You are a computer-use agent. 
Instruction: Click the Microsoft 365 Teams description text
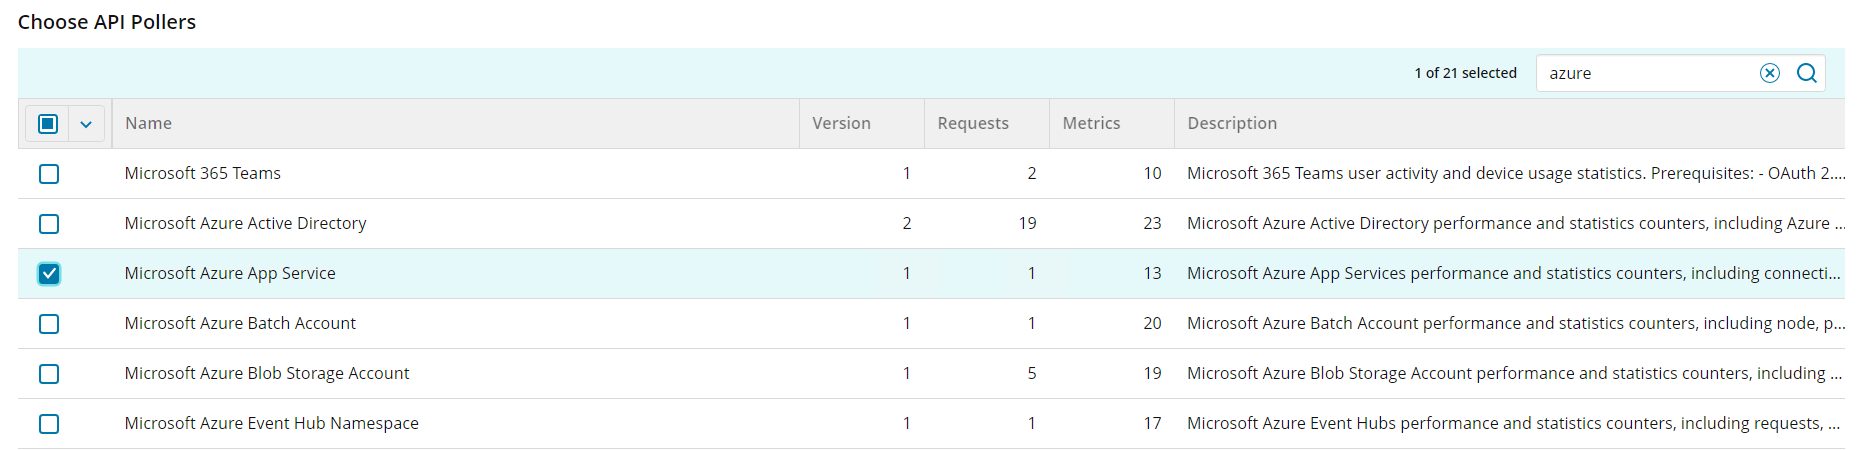click(x=1516, y=173)
